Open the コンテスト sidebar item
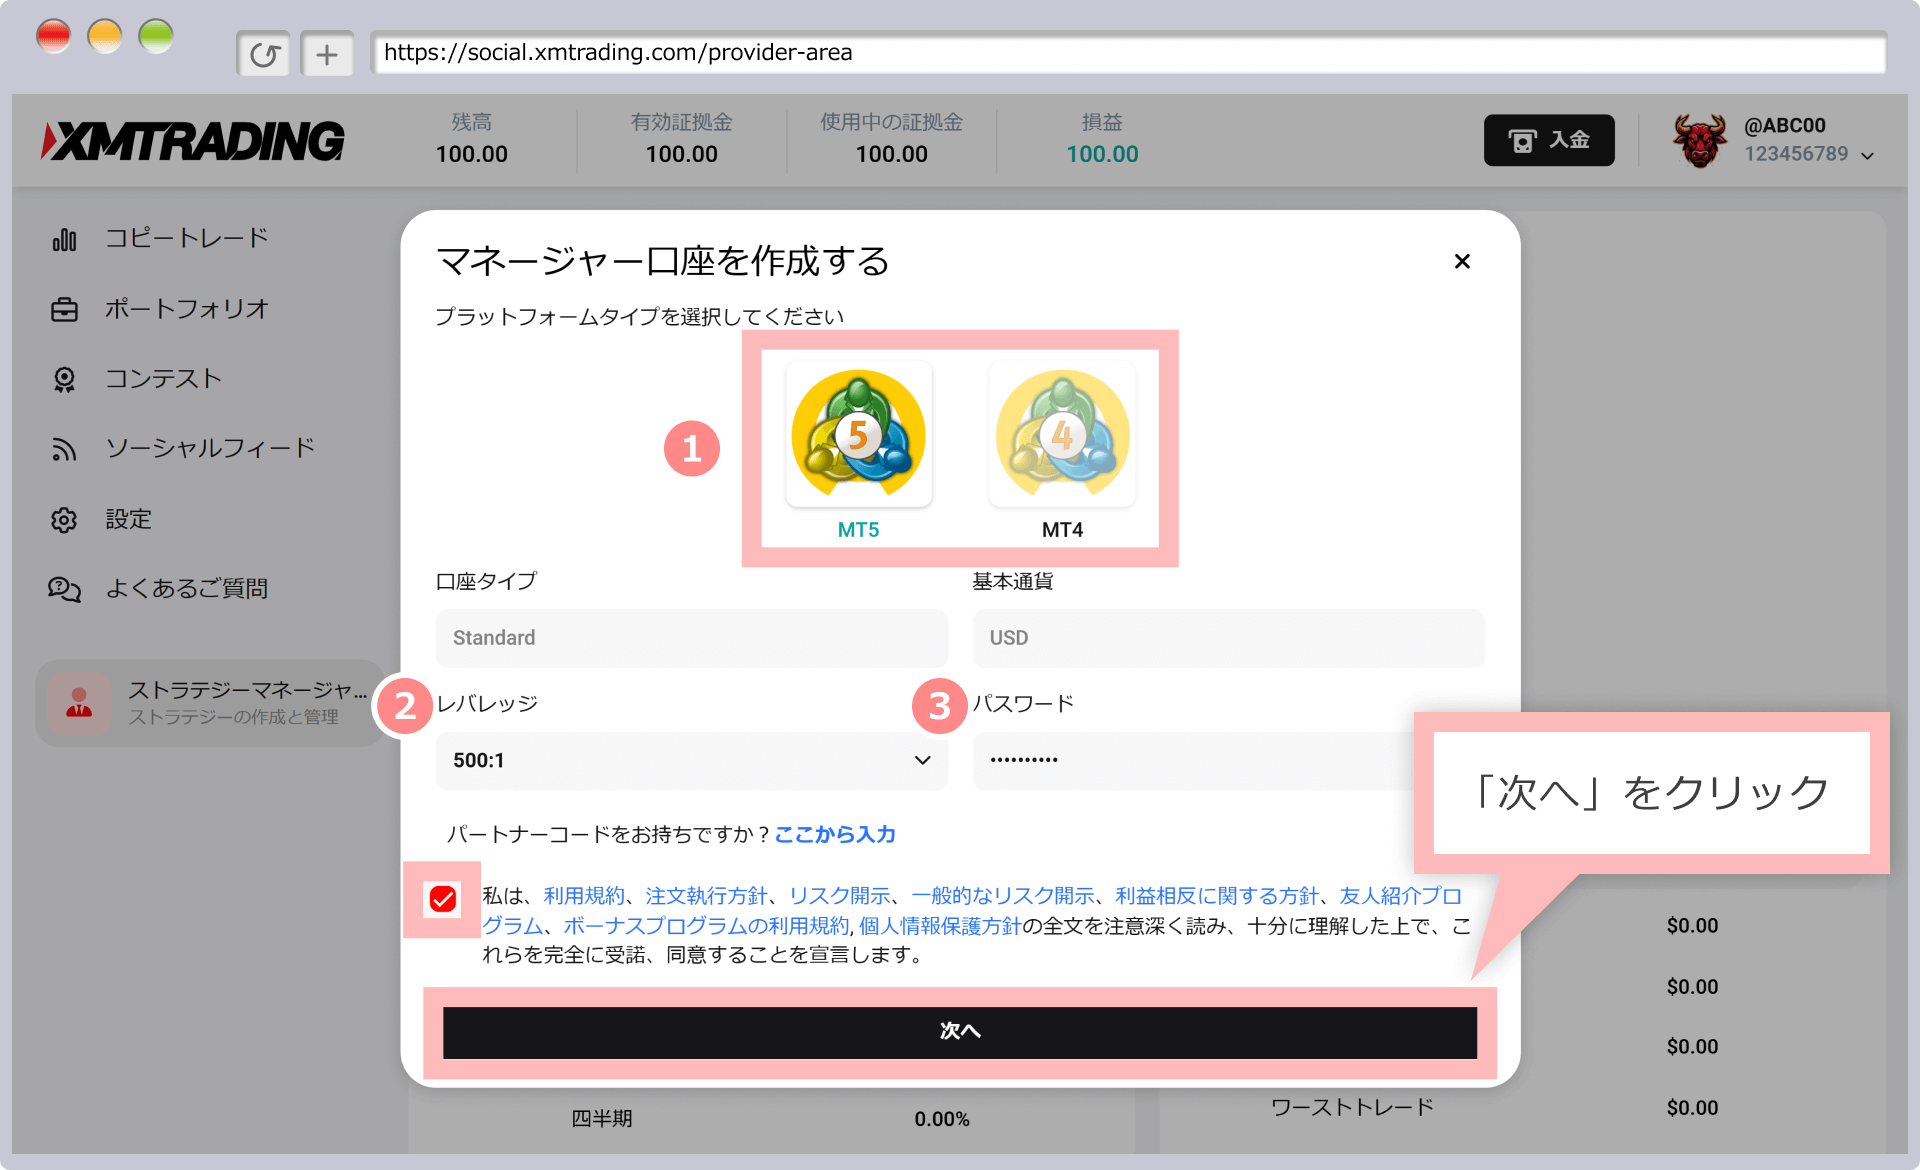This screenshot has width=1920, height=1170. point(163,379)
